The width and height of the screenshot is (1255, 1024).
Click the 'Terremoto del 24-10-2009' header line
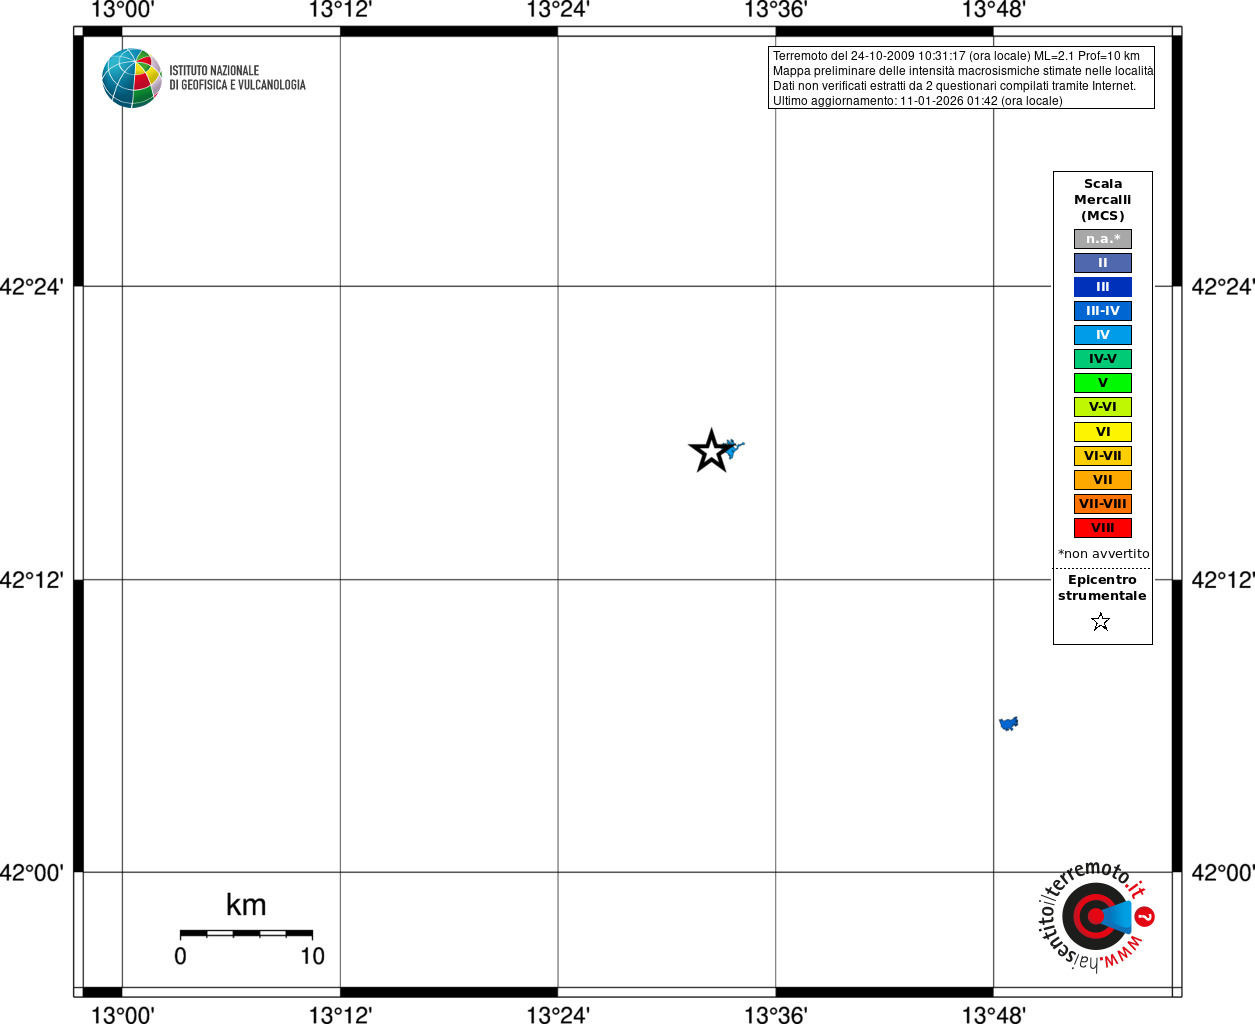(x=956, y=56)
